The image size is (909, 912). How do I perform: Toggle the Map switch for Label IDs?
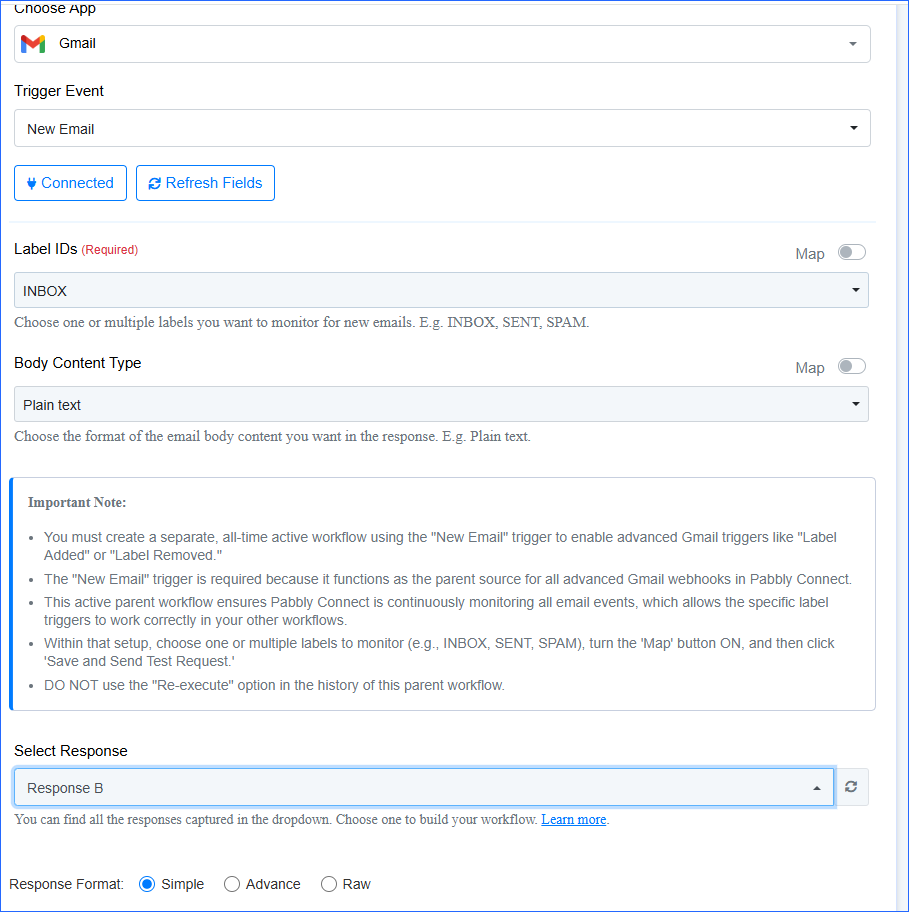click(851, 252)
